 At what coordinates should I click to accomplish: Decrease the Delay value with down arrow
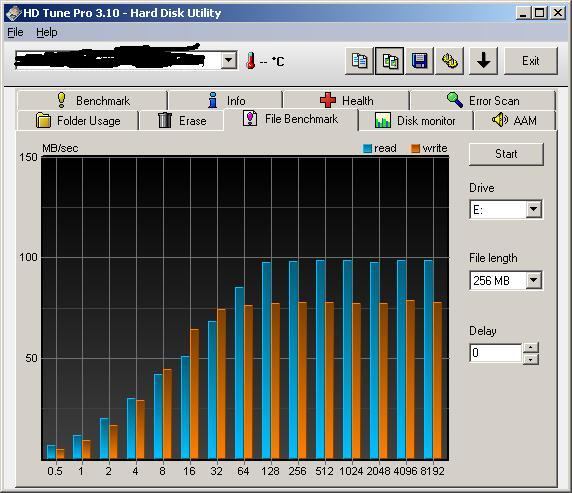point(531,359)
